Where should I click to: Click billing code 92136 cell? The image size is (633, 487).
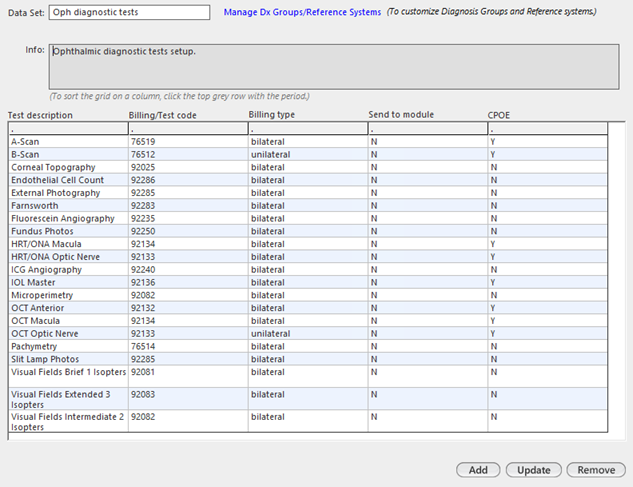point(188,282)
